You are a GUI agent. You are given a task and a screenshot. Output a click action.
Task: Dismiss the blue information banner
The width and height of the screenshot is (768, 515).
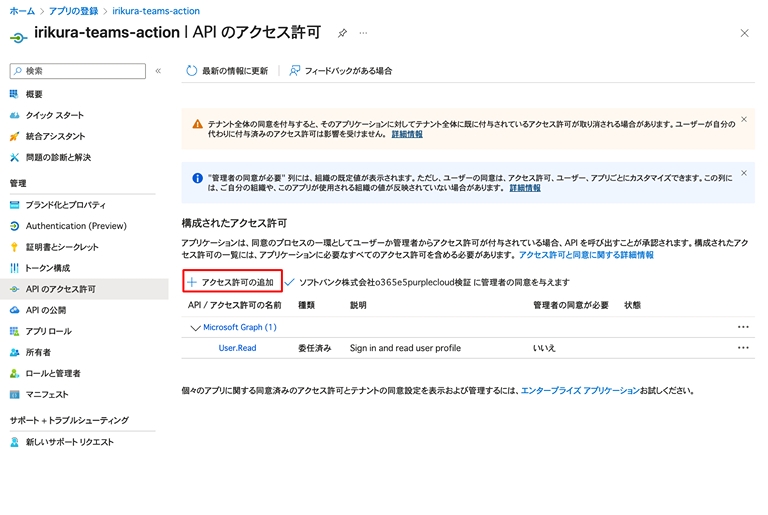(744, 173)
